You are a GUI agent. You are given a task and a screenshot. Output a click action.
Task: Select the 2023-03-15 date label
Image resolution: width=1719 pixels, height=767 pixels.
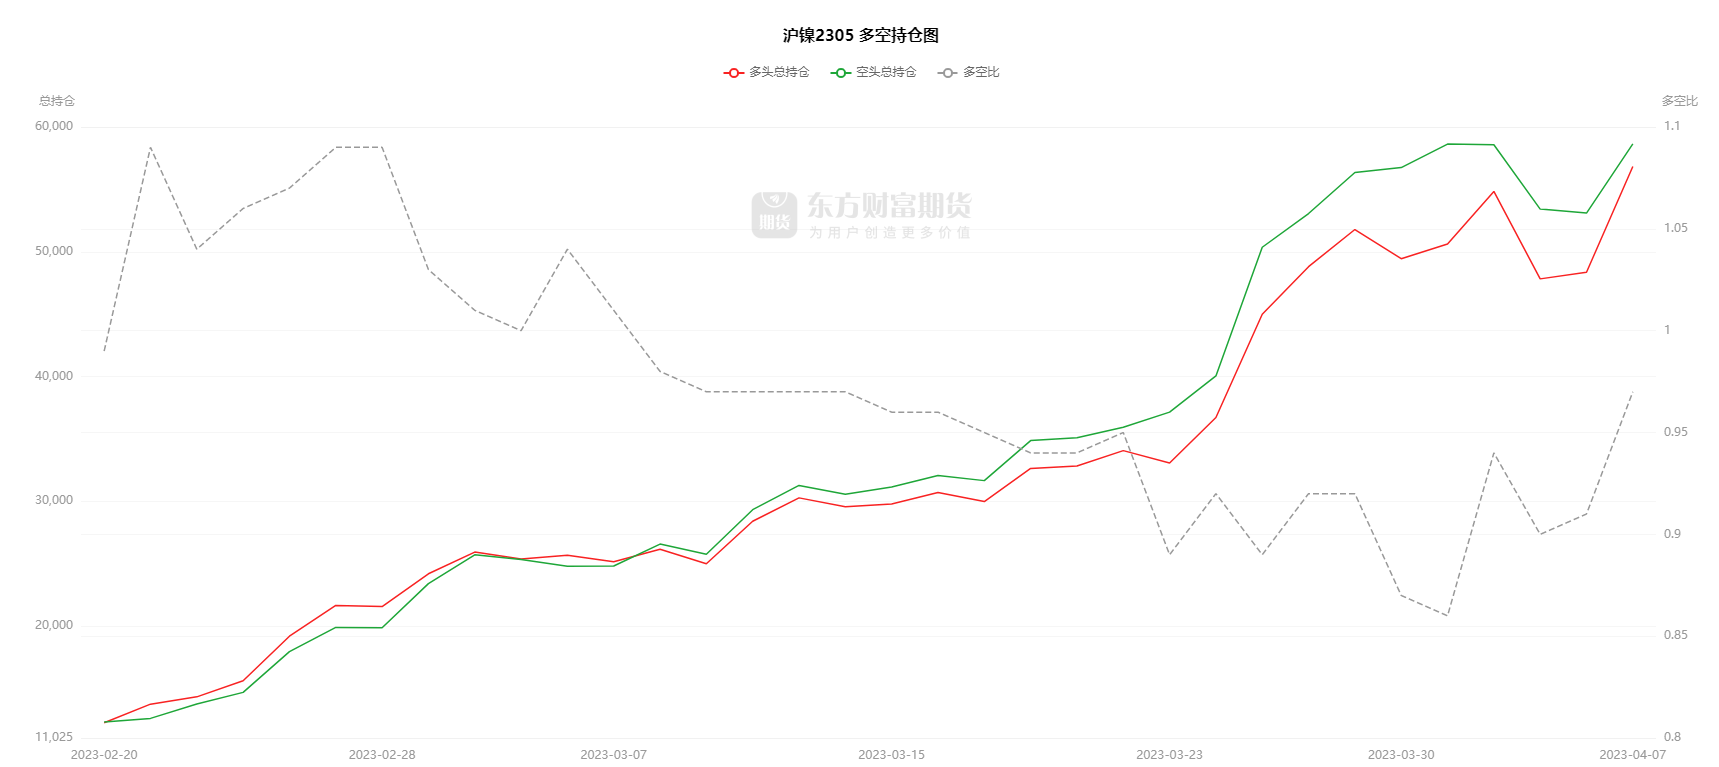891,755
